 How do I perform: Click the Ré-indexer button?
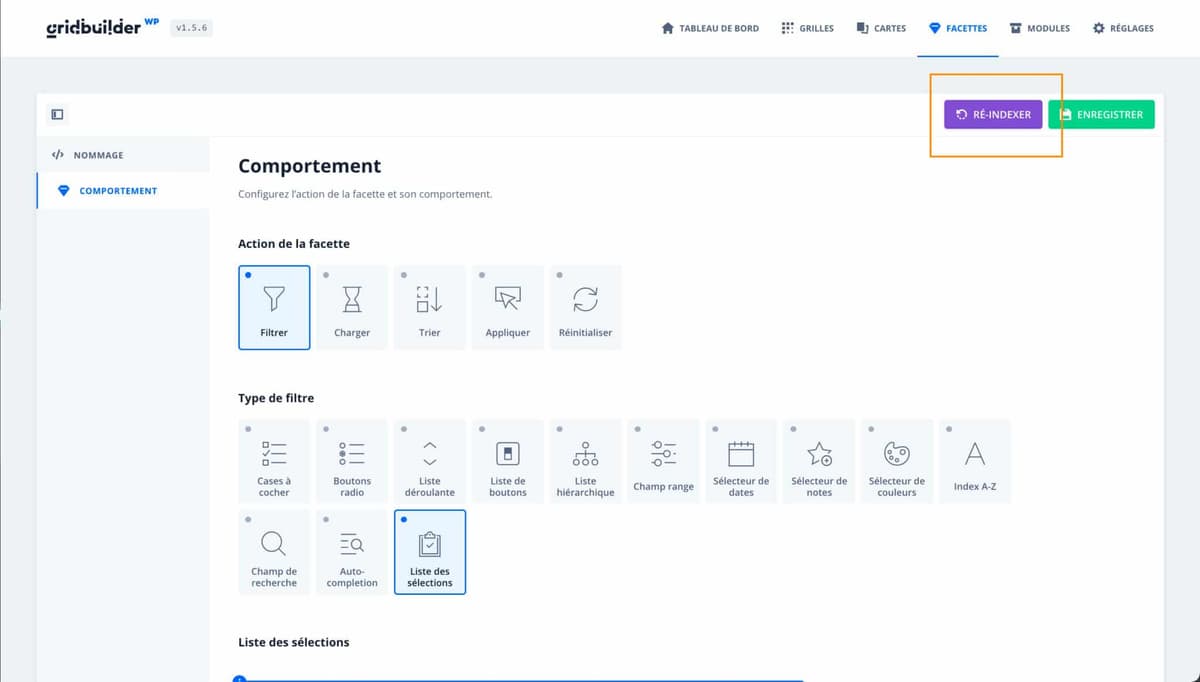click(x=993, y=115)
